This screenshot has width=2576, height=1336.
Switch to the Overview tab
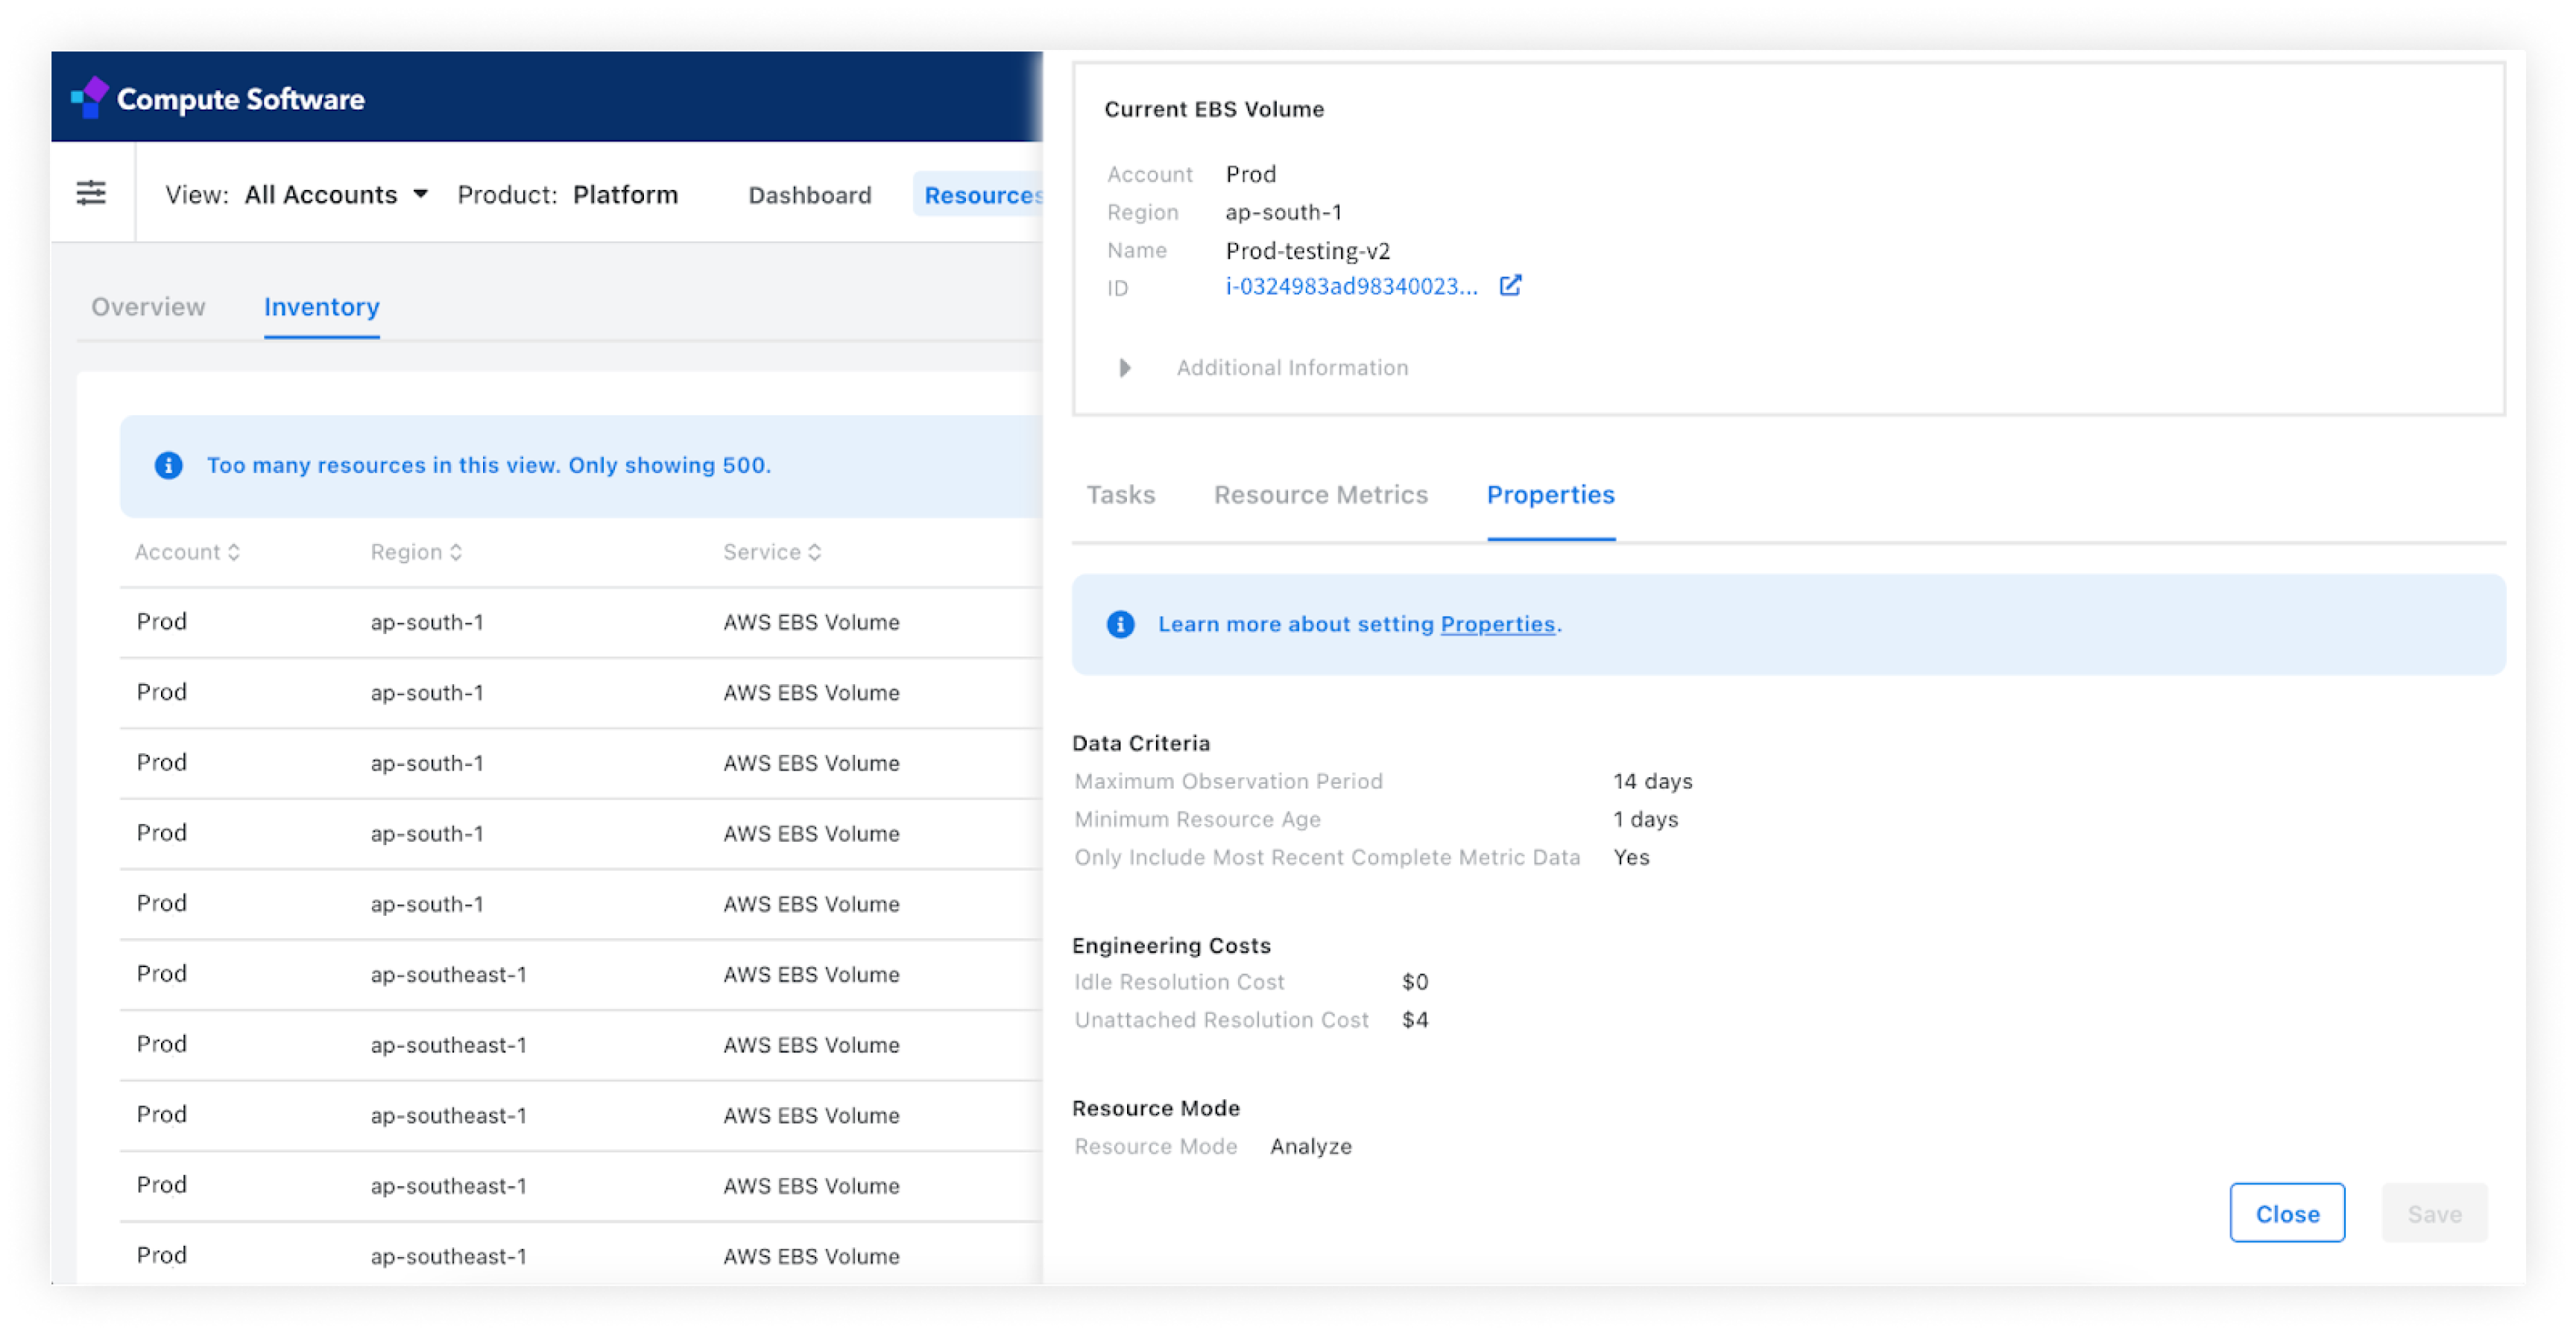click(x=148, y=307)
